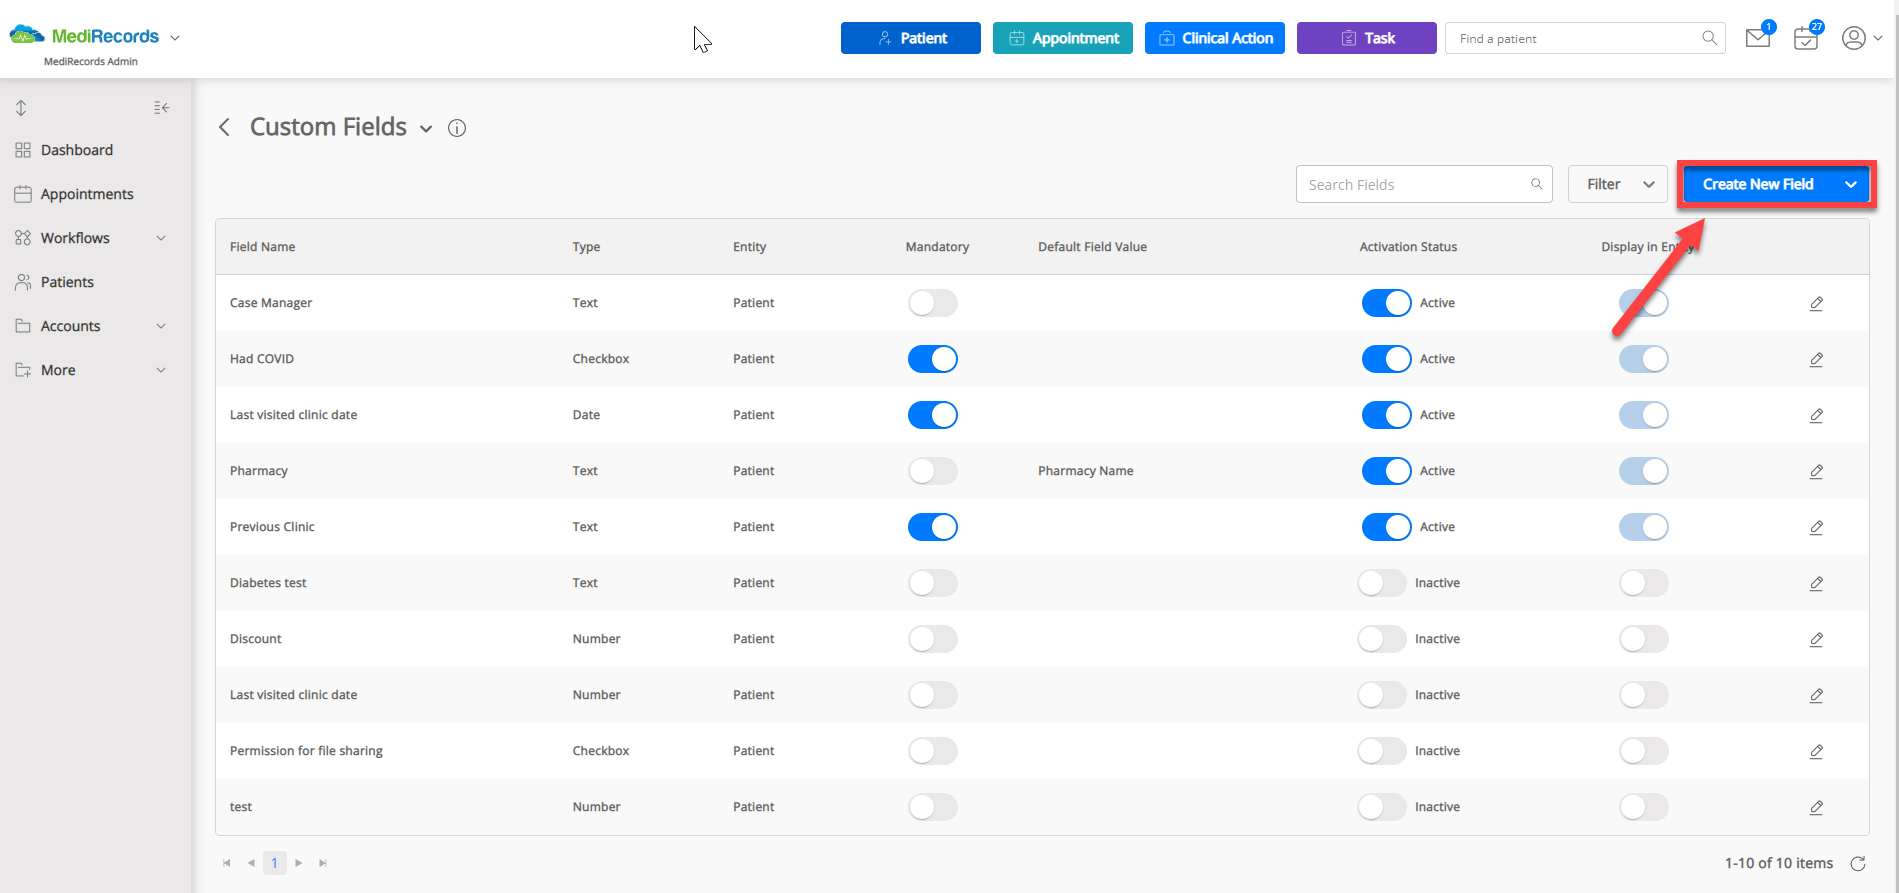Go to the previous page of results
Image resolution: width=1899 pixels, height=893 pixels.
tap(251, 863)
